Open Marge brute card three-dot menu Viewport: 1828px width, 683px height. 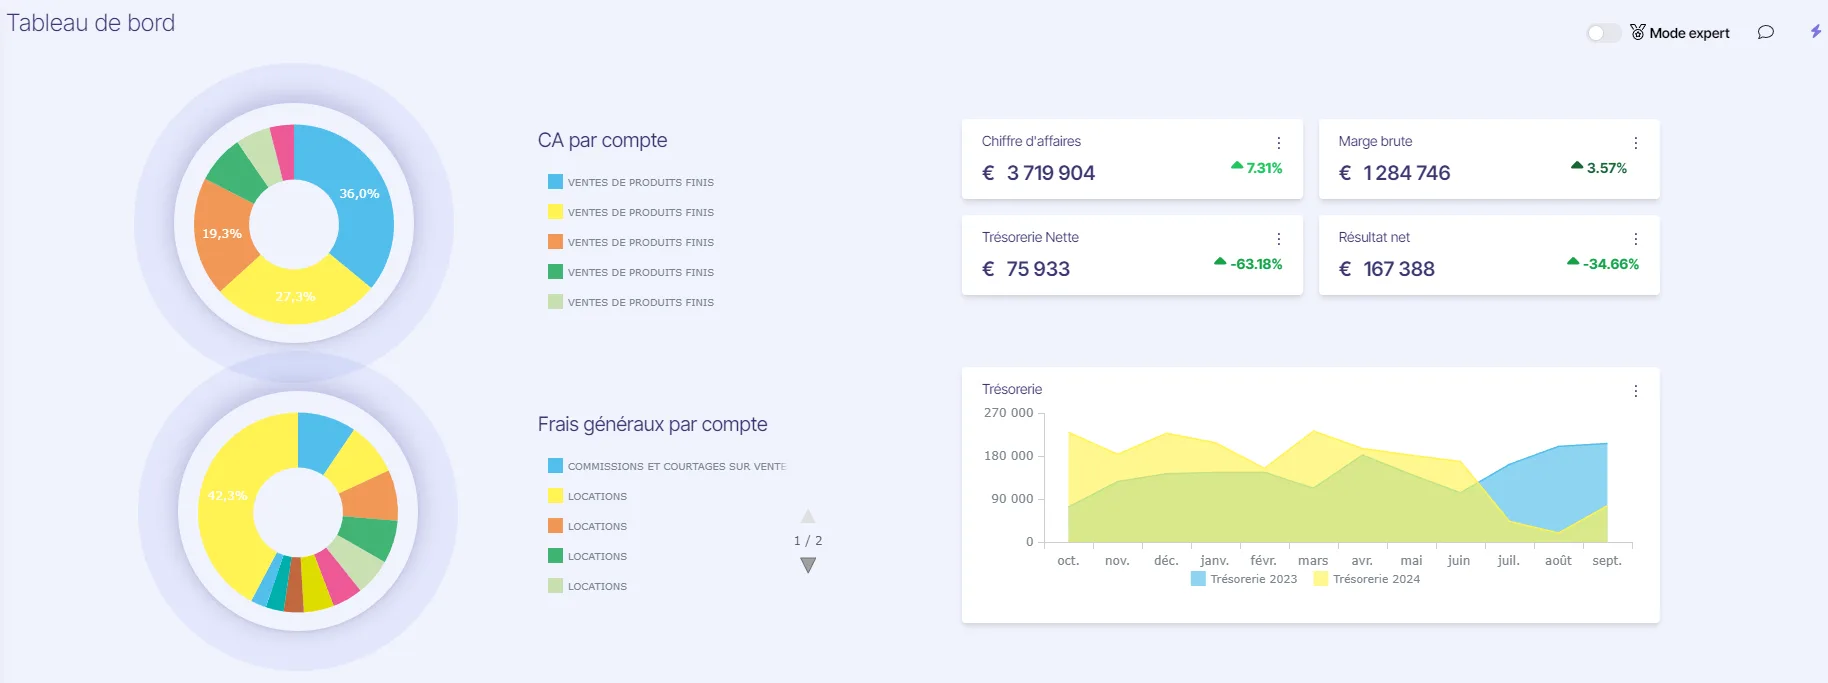point(1636,143)
